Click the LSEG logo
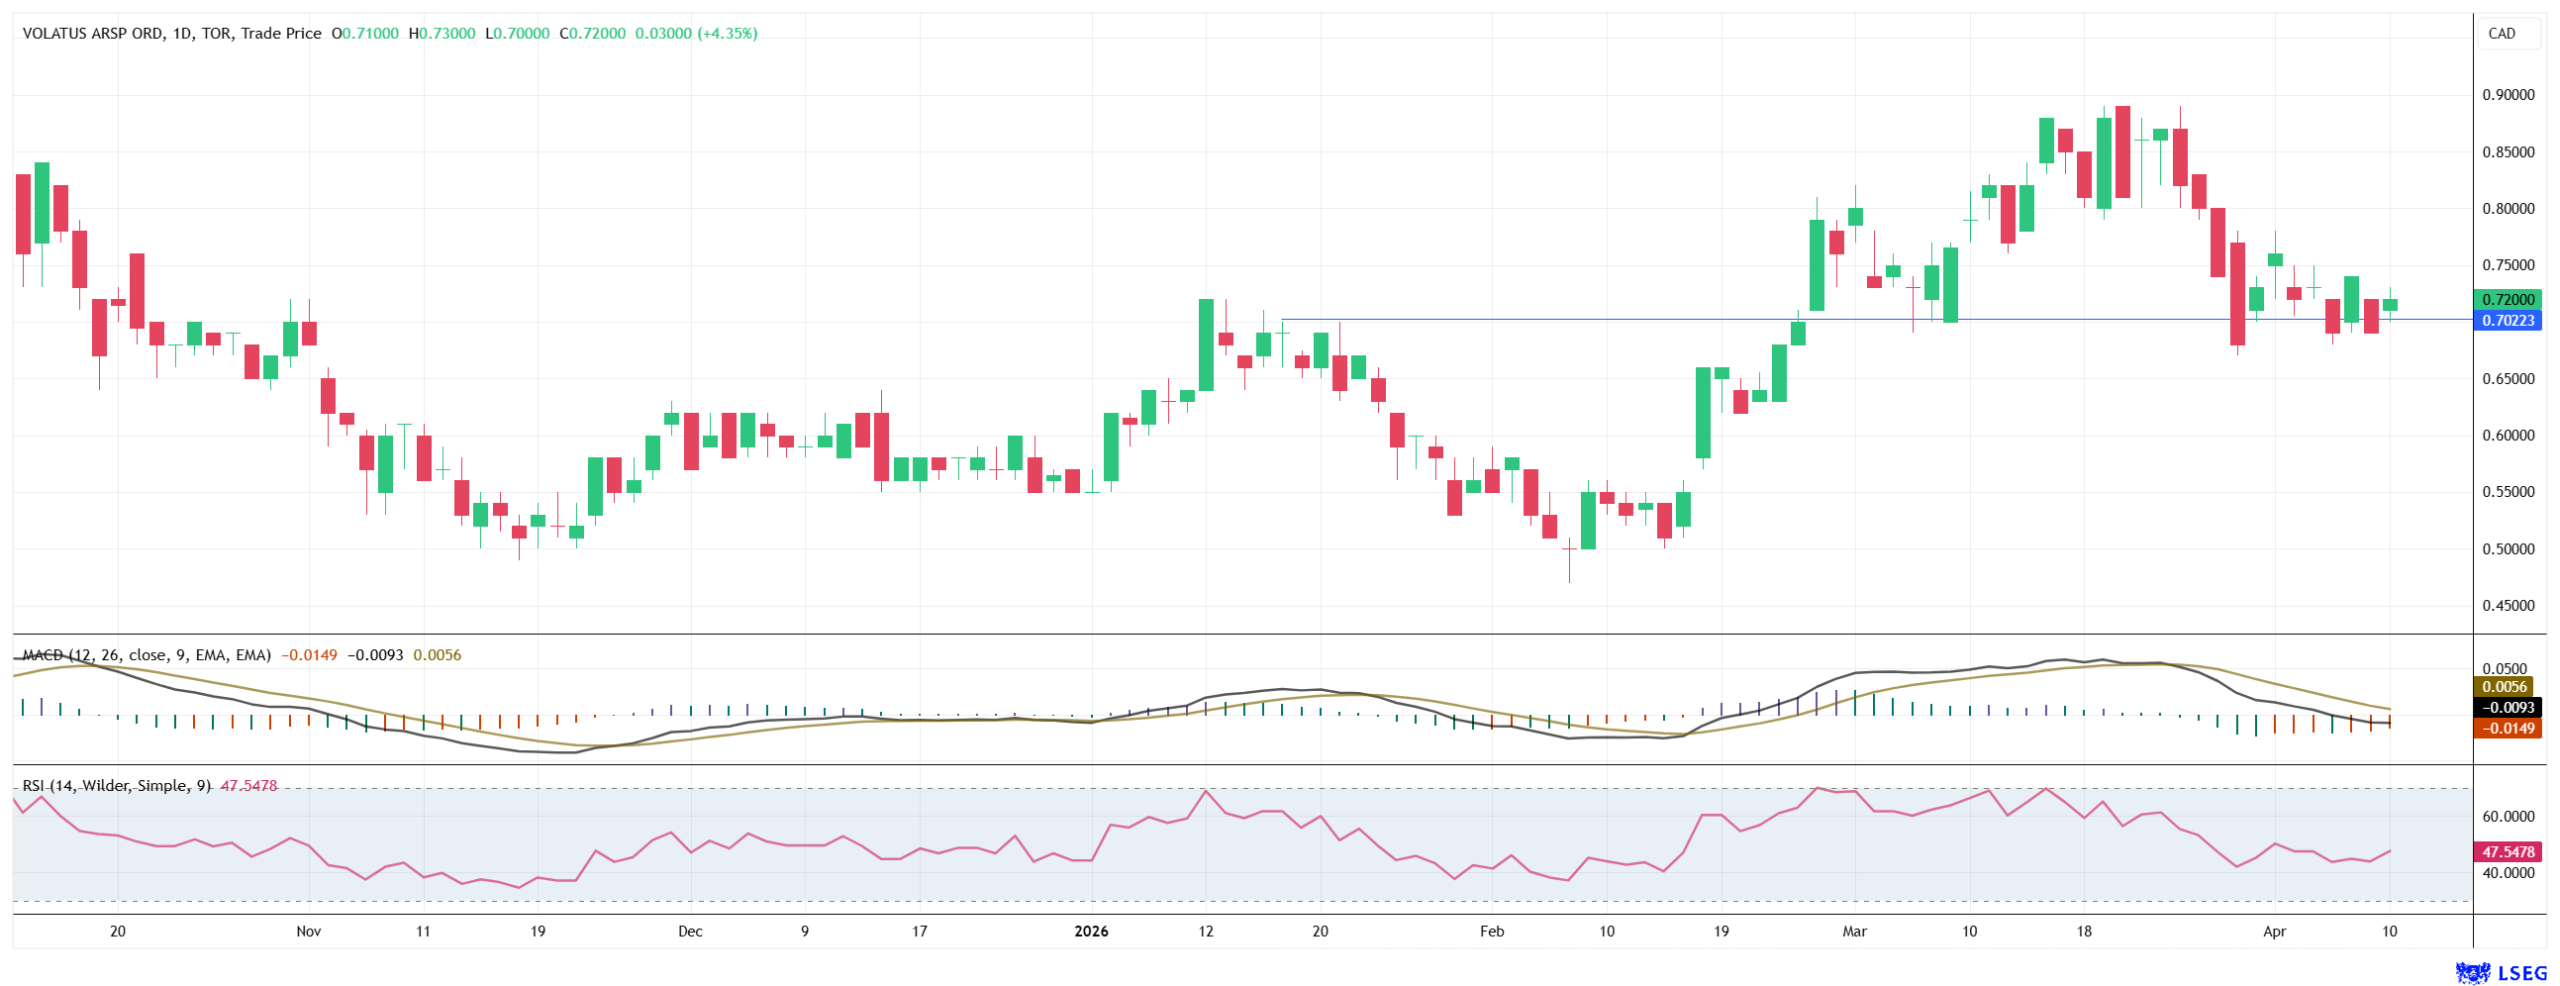2560x986 pixels. tap(2501, 972)
